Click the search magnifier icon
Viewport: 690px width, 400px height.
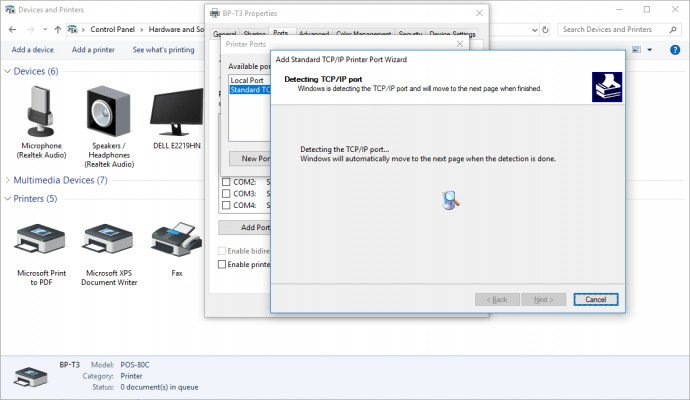click(x=673, y=29)
